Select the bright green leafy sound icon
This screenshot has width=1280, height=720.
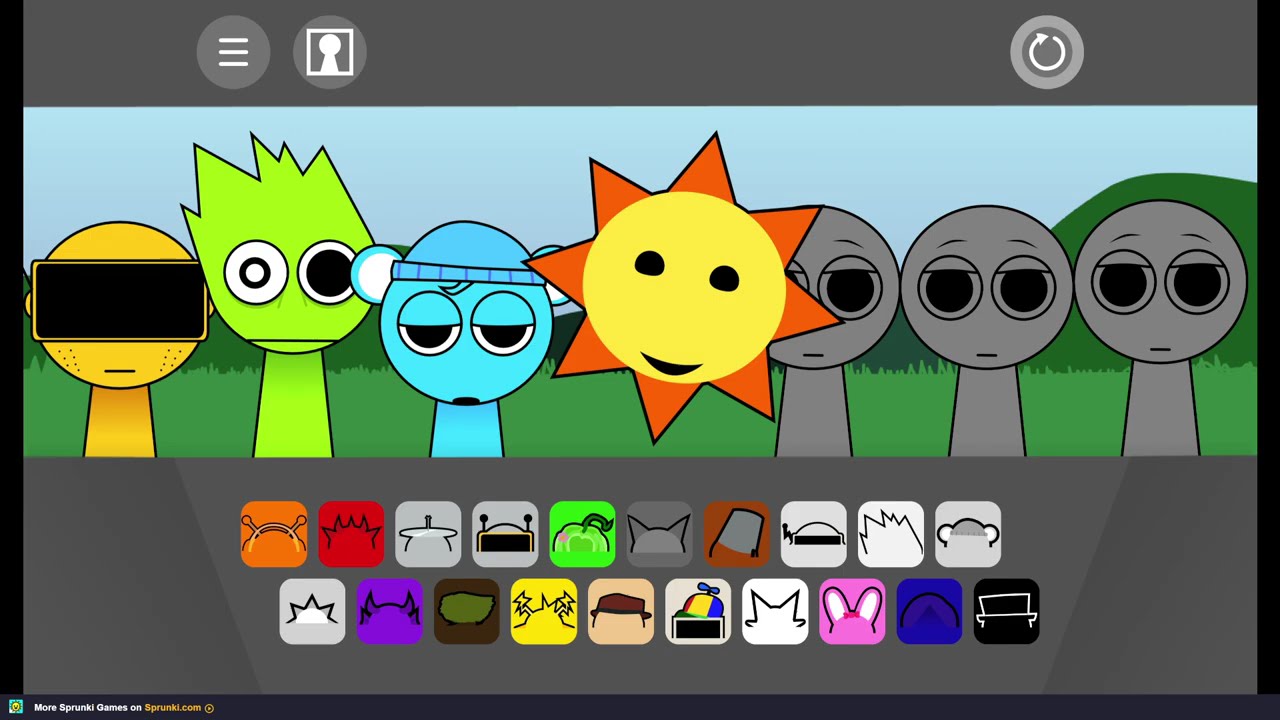pyautogui.click(x=582, y=534)
